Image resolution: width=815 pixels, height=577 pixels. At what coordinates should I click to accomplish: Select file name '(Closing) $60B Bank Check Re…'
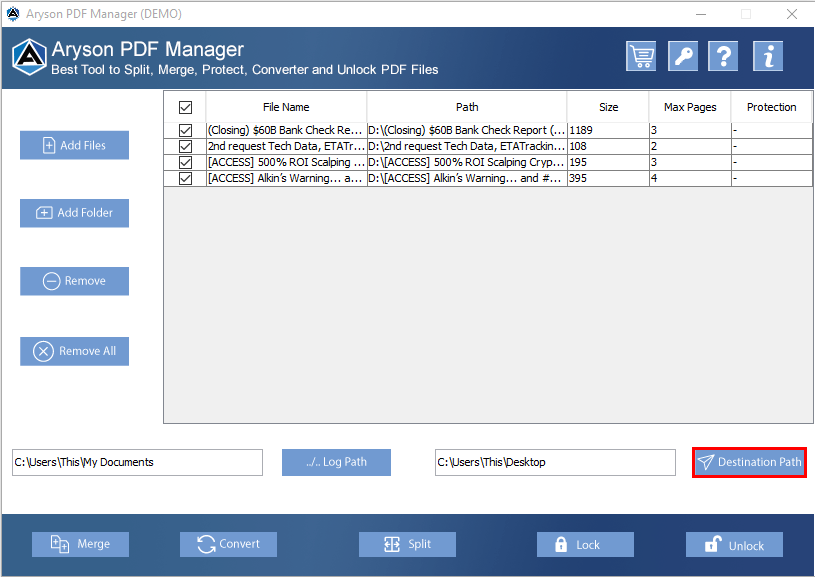point(285,130)
